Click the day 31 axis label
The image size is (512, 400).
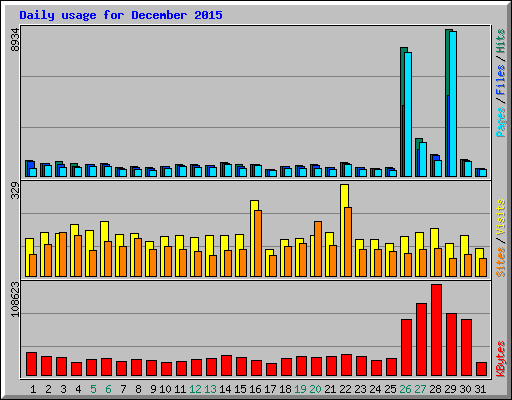(480, 389)
